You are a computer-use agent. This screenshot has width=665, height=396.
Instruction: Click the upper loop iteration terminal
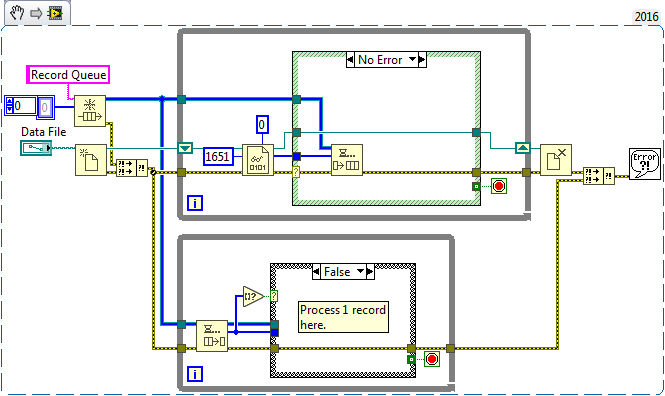tap(195, 203)
